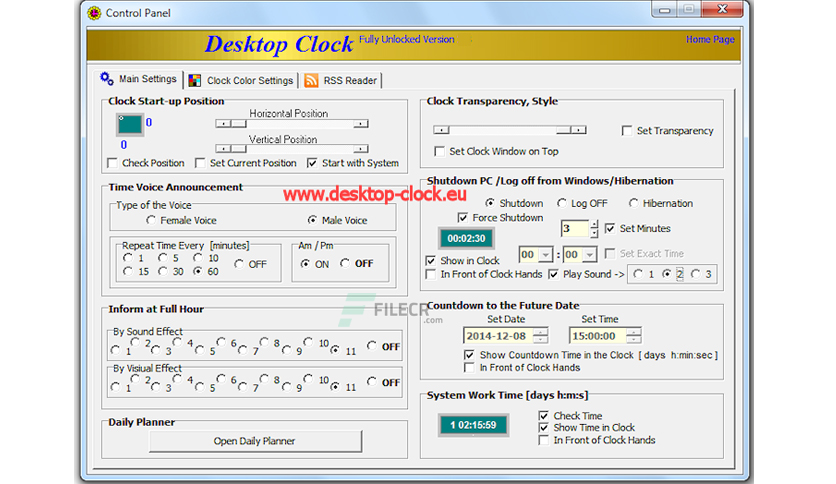
Task: Turn By Visiual Effect OFF
Action: (x=372, y=382)
